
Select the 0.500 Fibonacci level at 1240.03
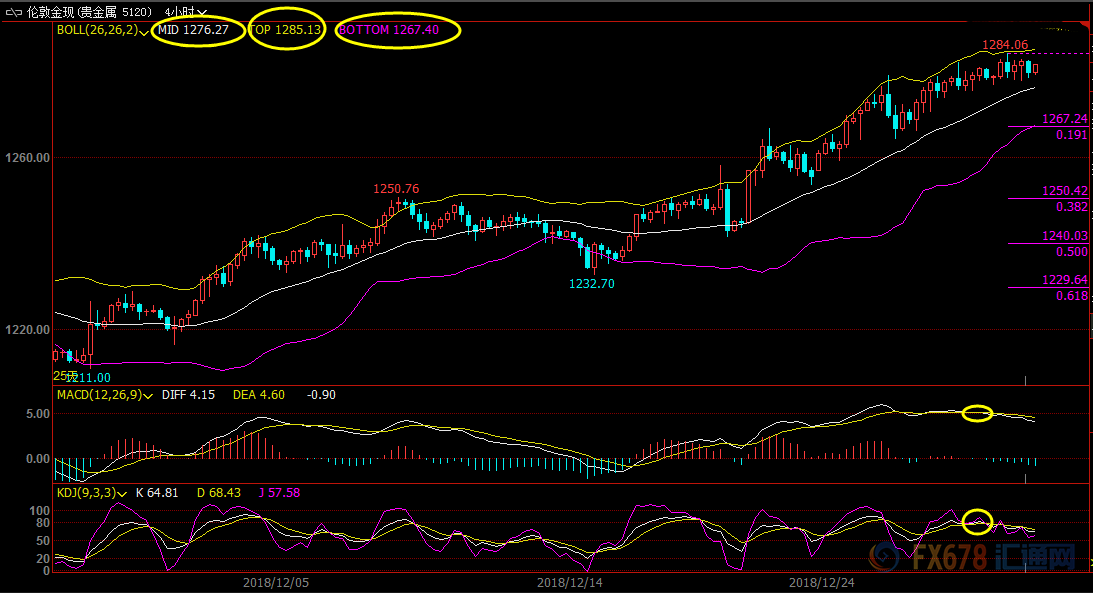1071,251
